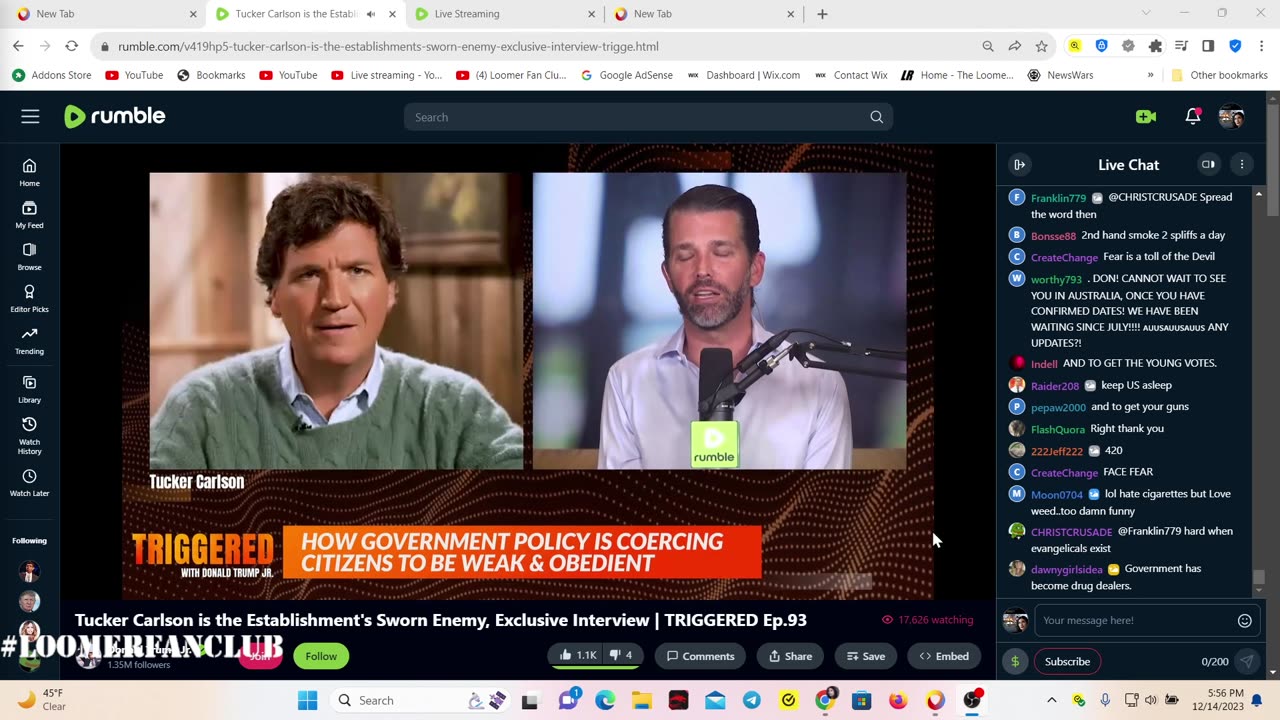Screen dimensions: 1280x720
Task: Toggle the browser side panel
Action: [1208, 46]
